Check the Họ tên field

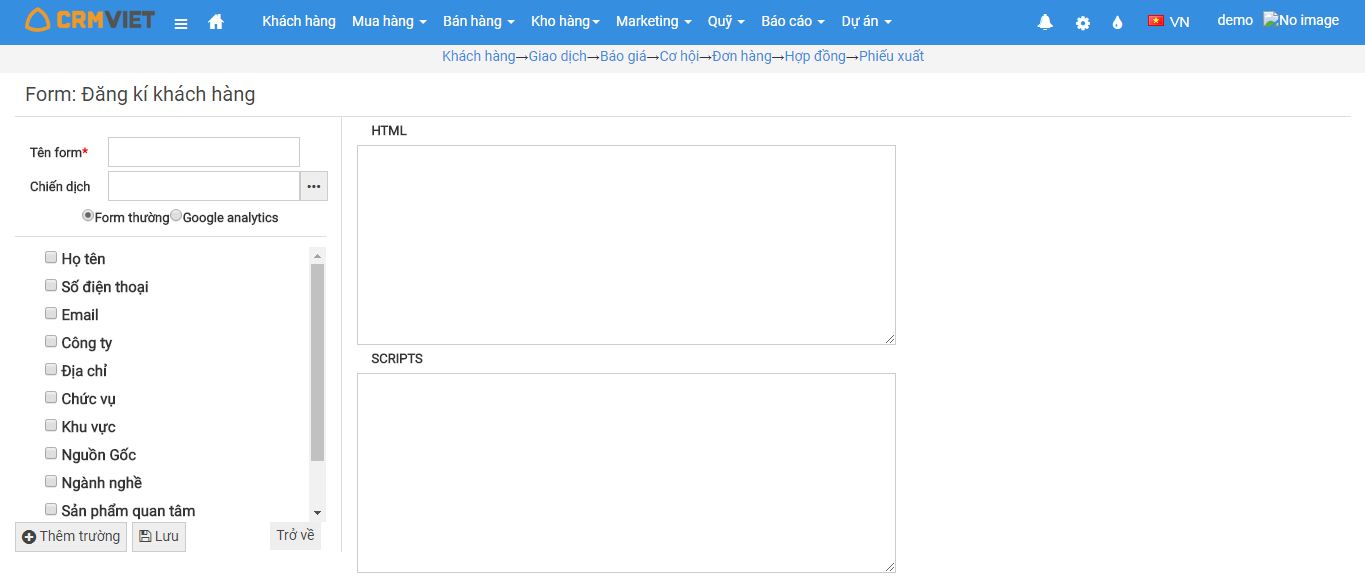point(51,257)
